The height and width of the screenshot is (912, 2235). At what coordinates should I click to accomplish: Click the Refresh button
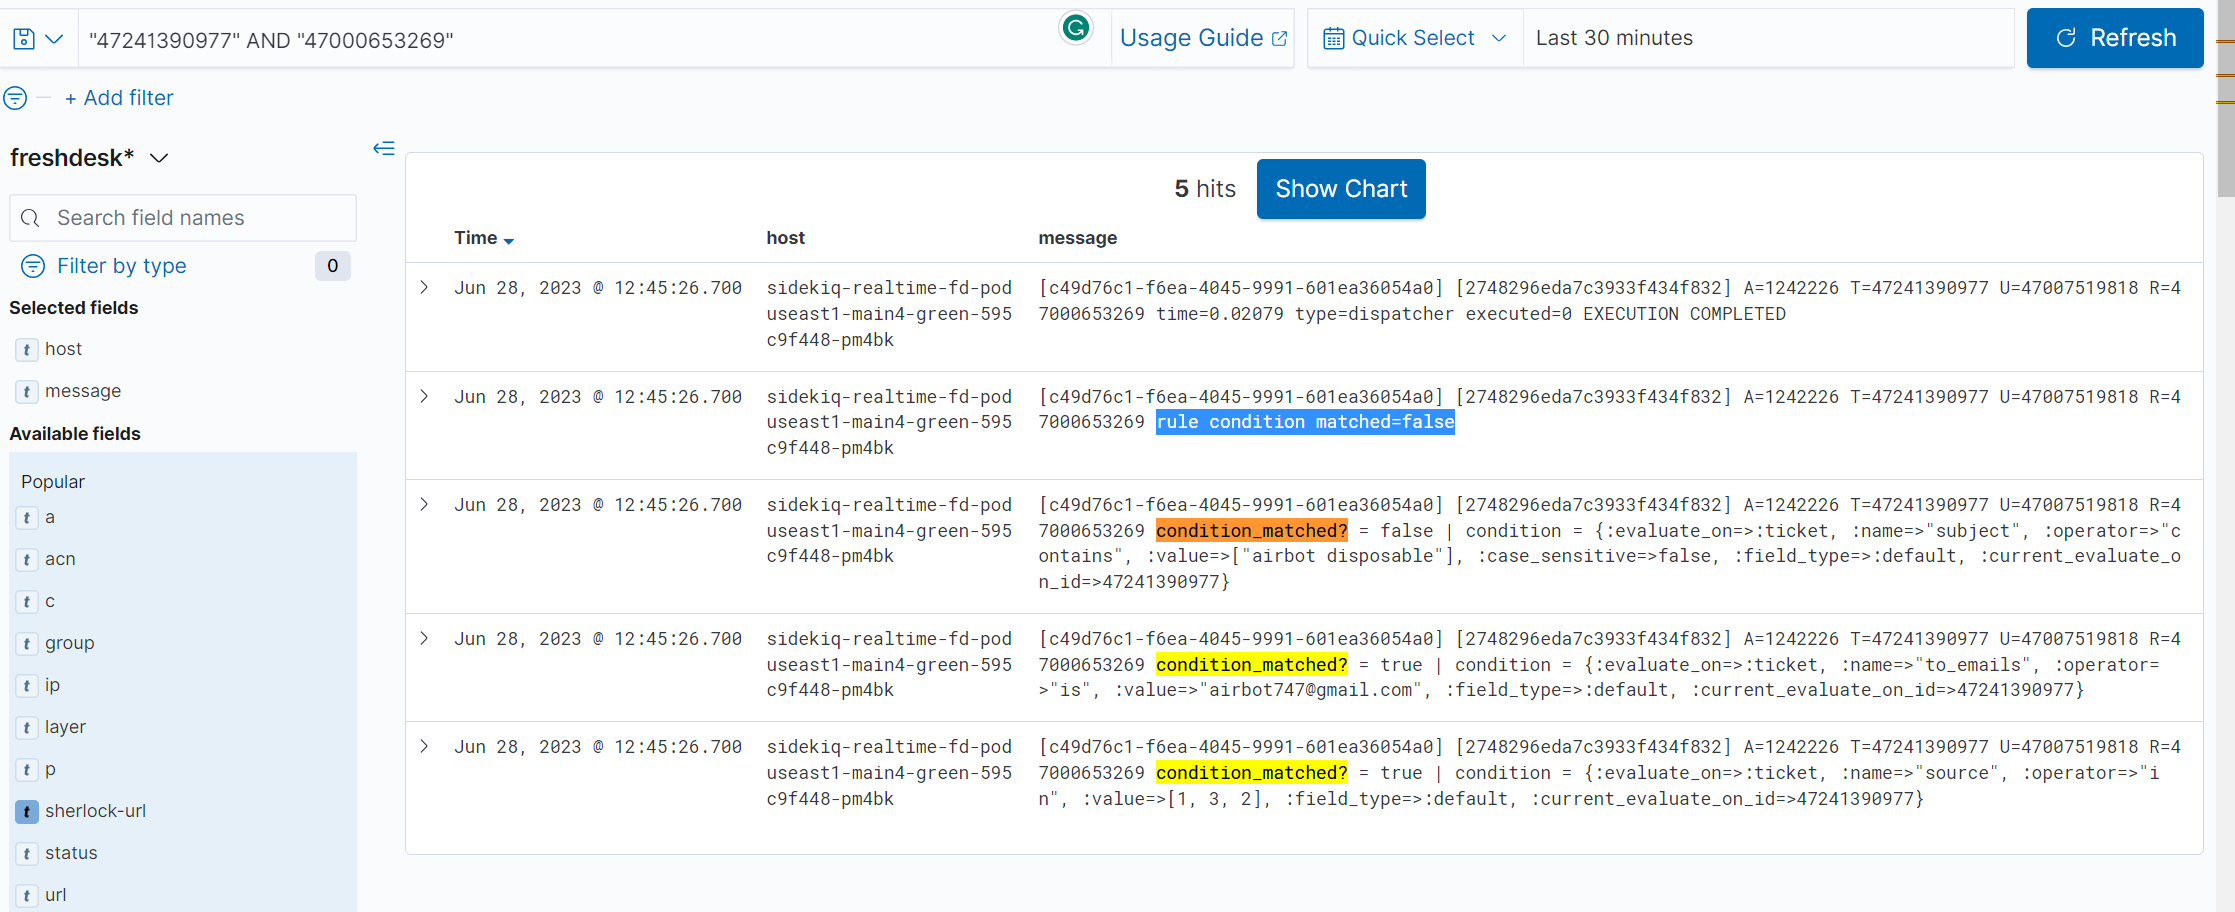click(2115, 38)
